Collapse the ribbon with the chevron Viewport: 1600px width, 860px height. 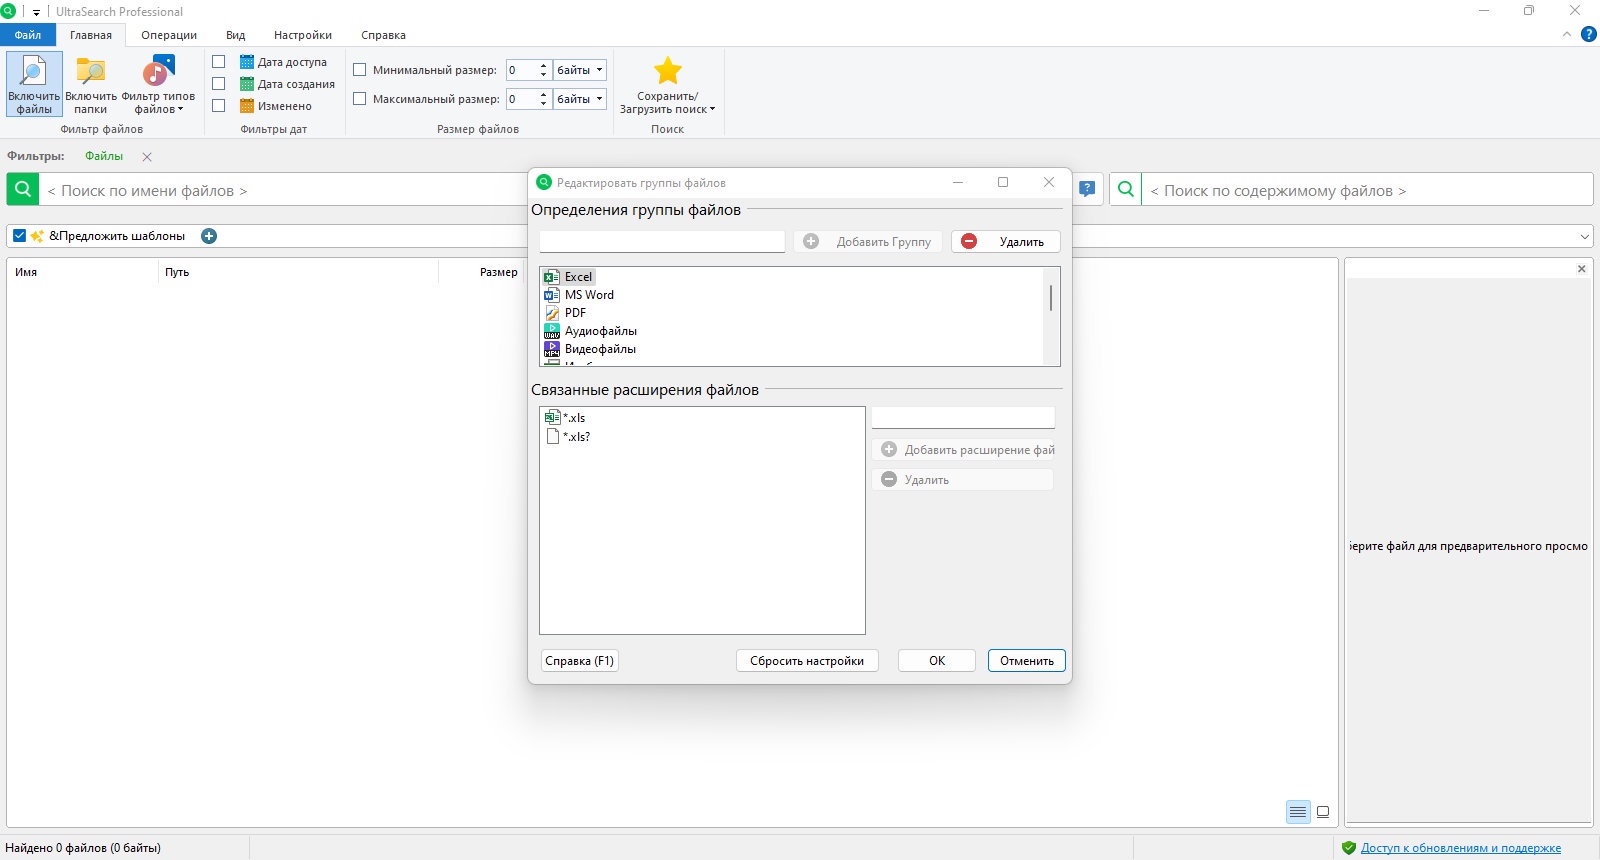(x=1567, y=35)
